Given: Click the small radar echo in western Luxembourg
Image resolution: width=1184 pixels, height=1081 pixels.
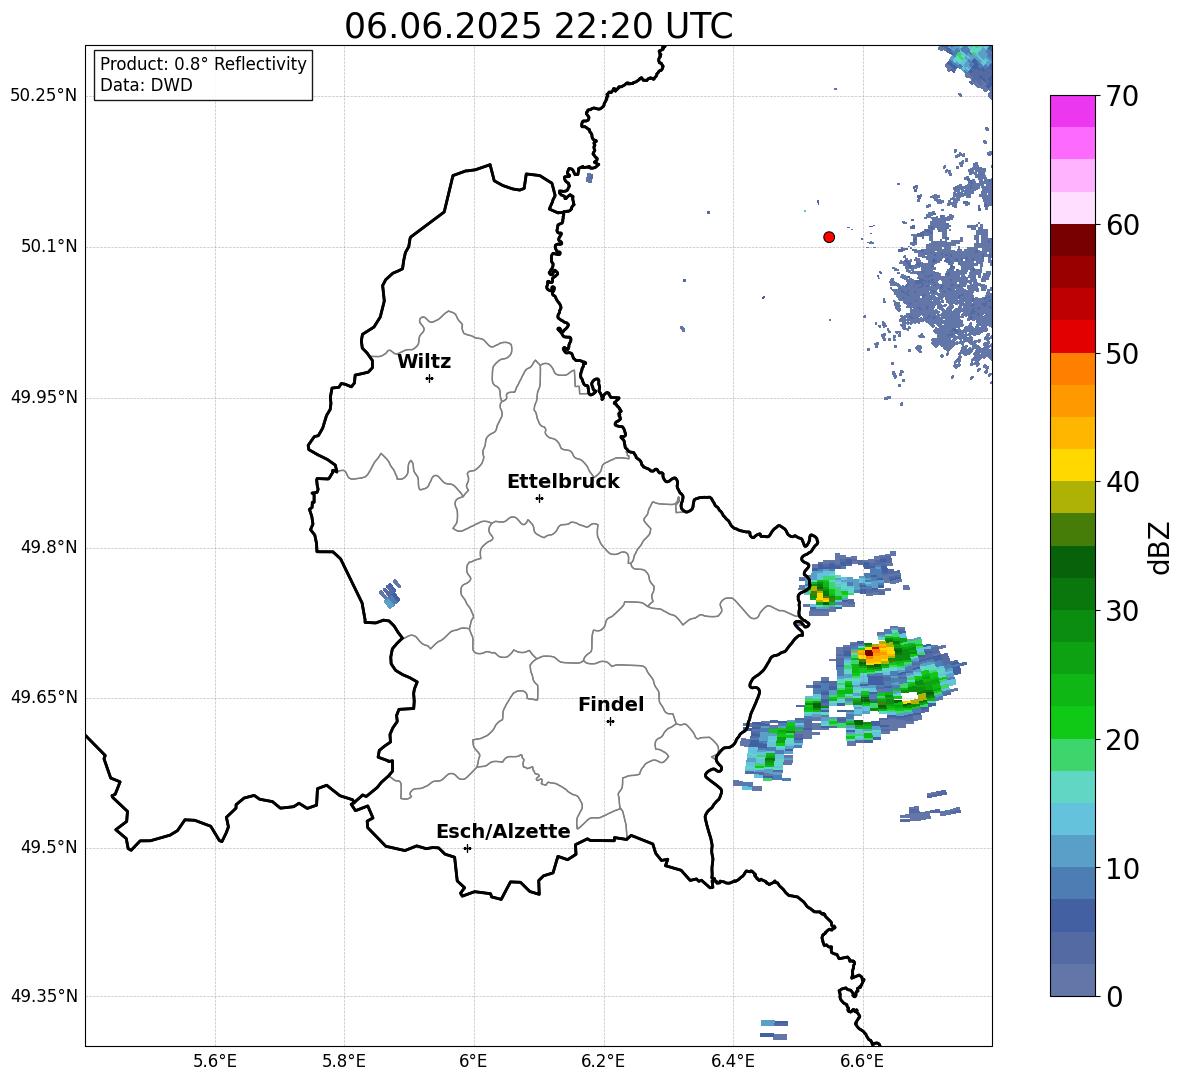Looking at the screenshot, I should [x=390, y=593].
